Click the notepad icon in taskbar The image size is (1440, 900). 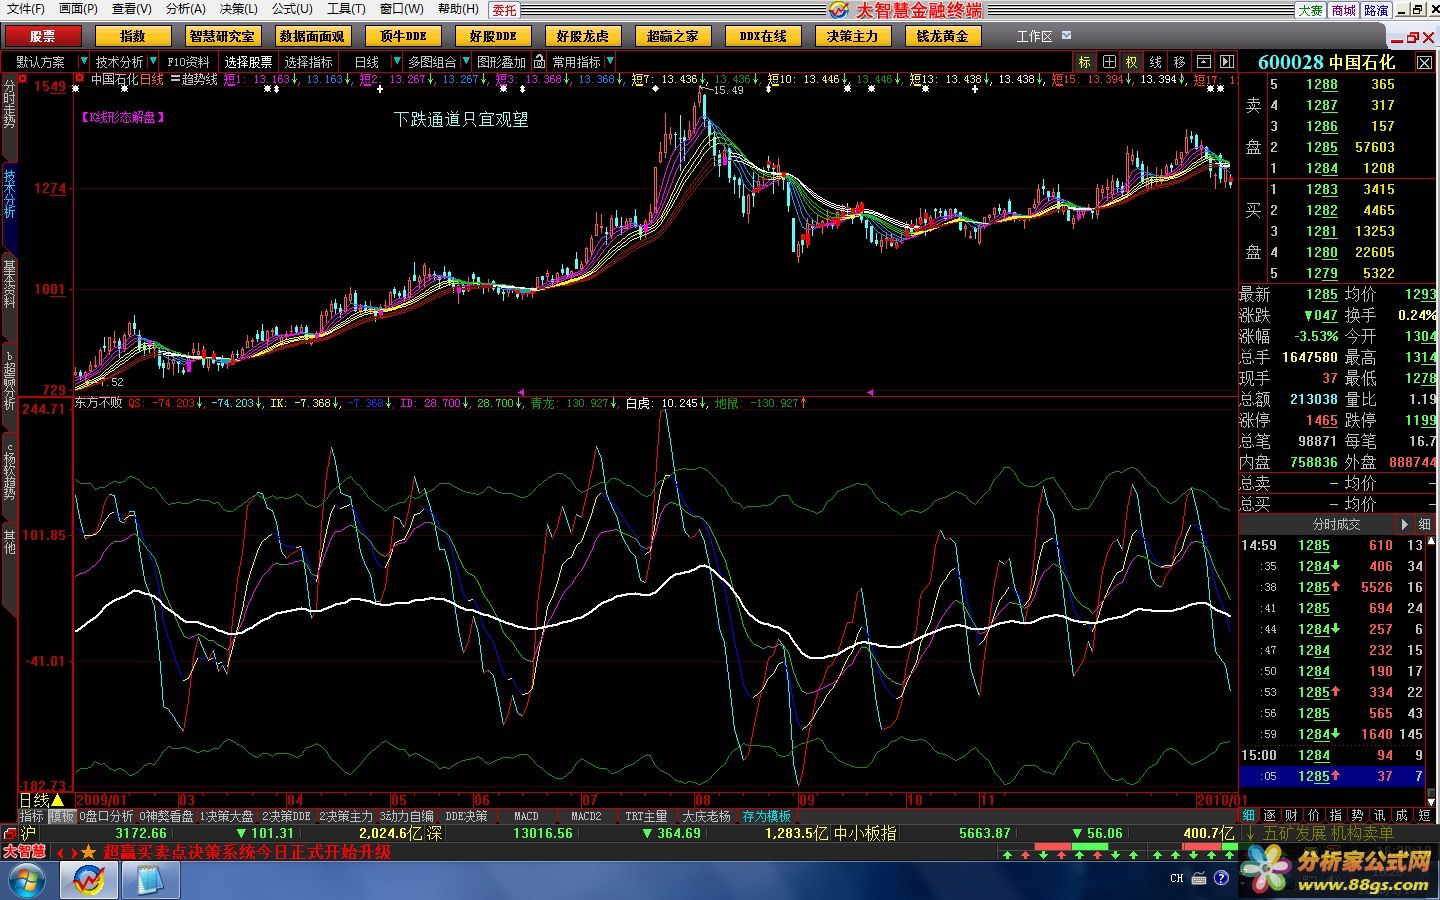pyautogui.click(x=150, y=881)
